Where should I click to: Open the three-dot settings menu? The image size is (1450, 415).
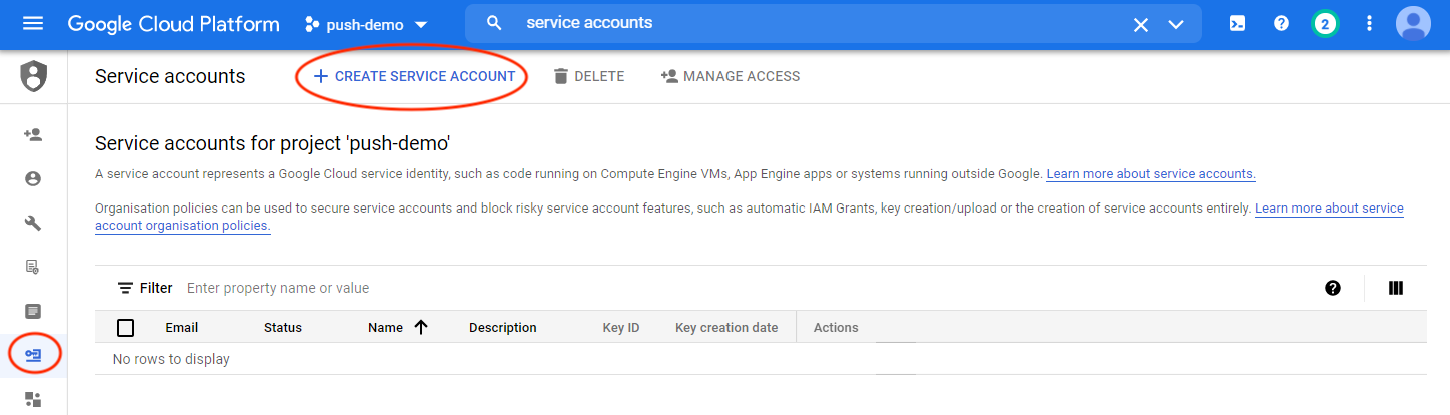(x=1369, y=24)
